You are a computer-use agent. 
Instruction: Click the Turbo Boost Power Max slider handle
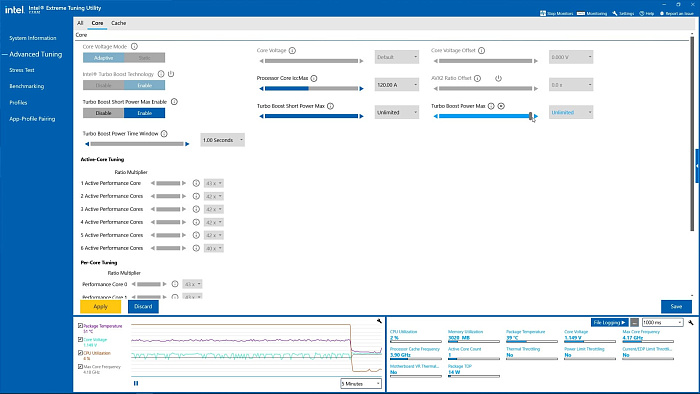point(531,116)
